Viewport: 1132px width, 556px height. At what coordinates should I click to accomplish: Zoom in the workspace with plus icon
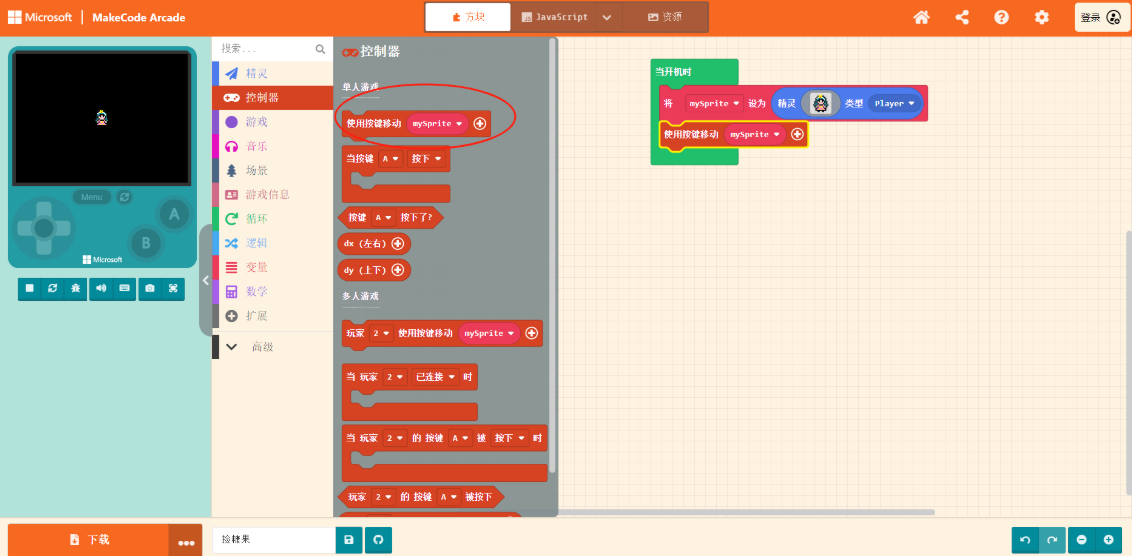click(1108, 540)
